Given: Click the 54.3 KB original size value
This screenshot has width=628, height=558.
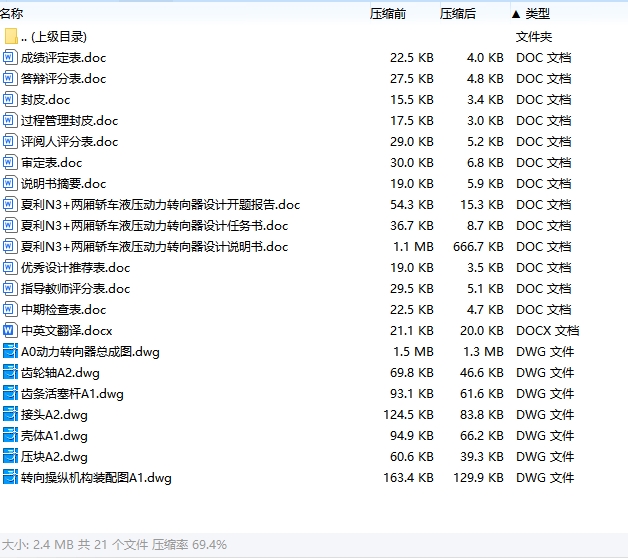Looking at the screenshot, I should tap(412, 205).
